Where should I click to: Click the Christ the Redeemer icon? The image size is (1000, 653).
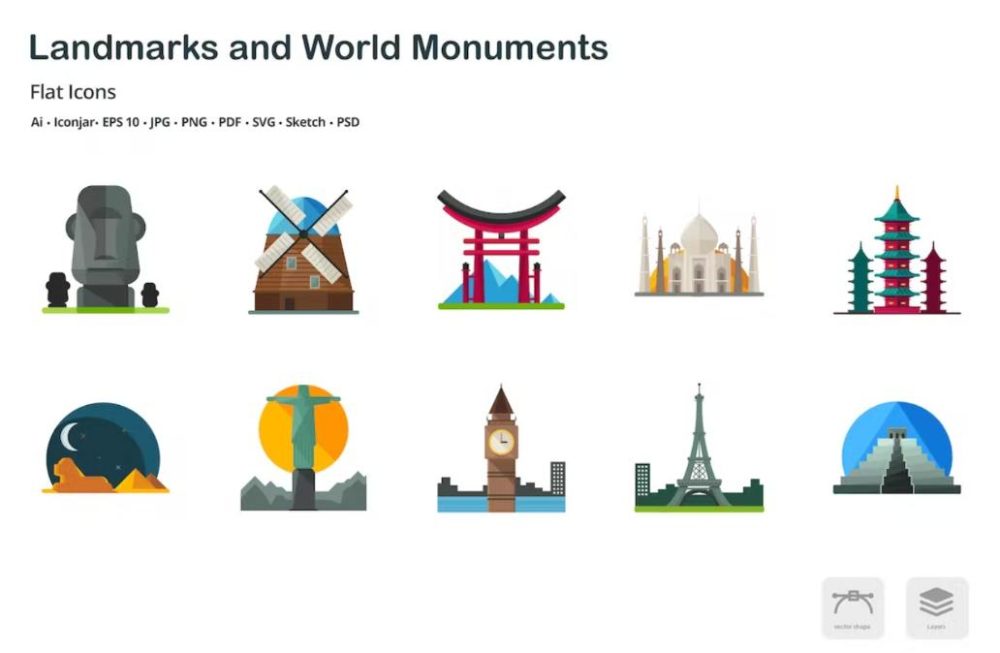[300, 445]
